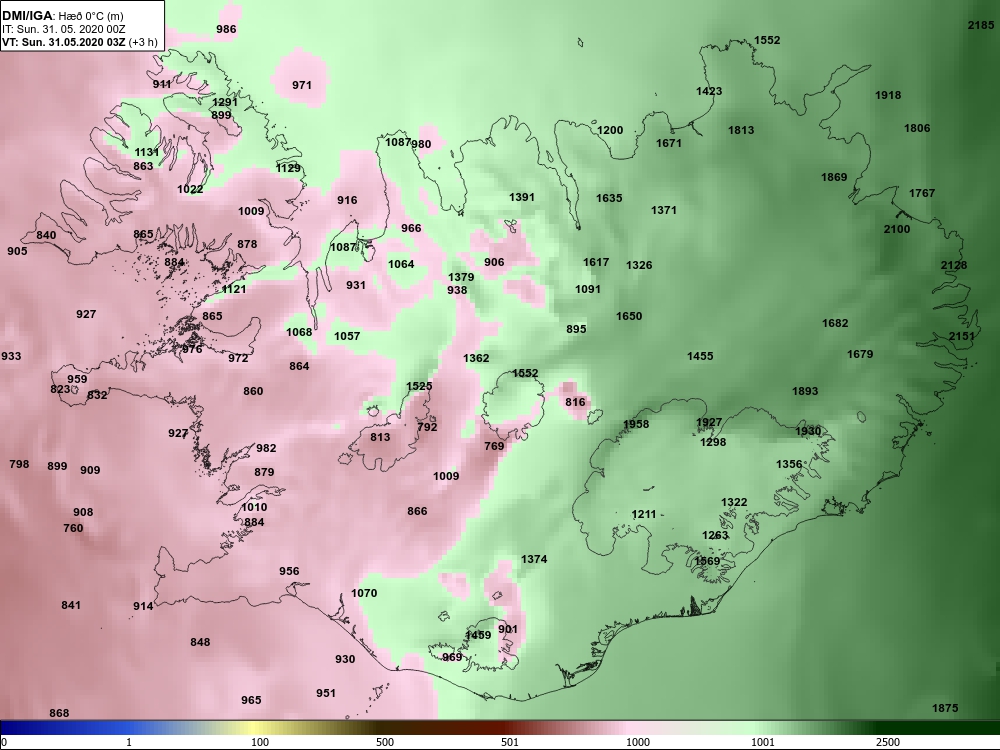1000x750 pixels.
Task: Click the map value 2128
Action: [x=954, y=265]
